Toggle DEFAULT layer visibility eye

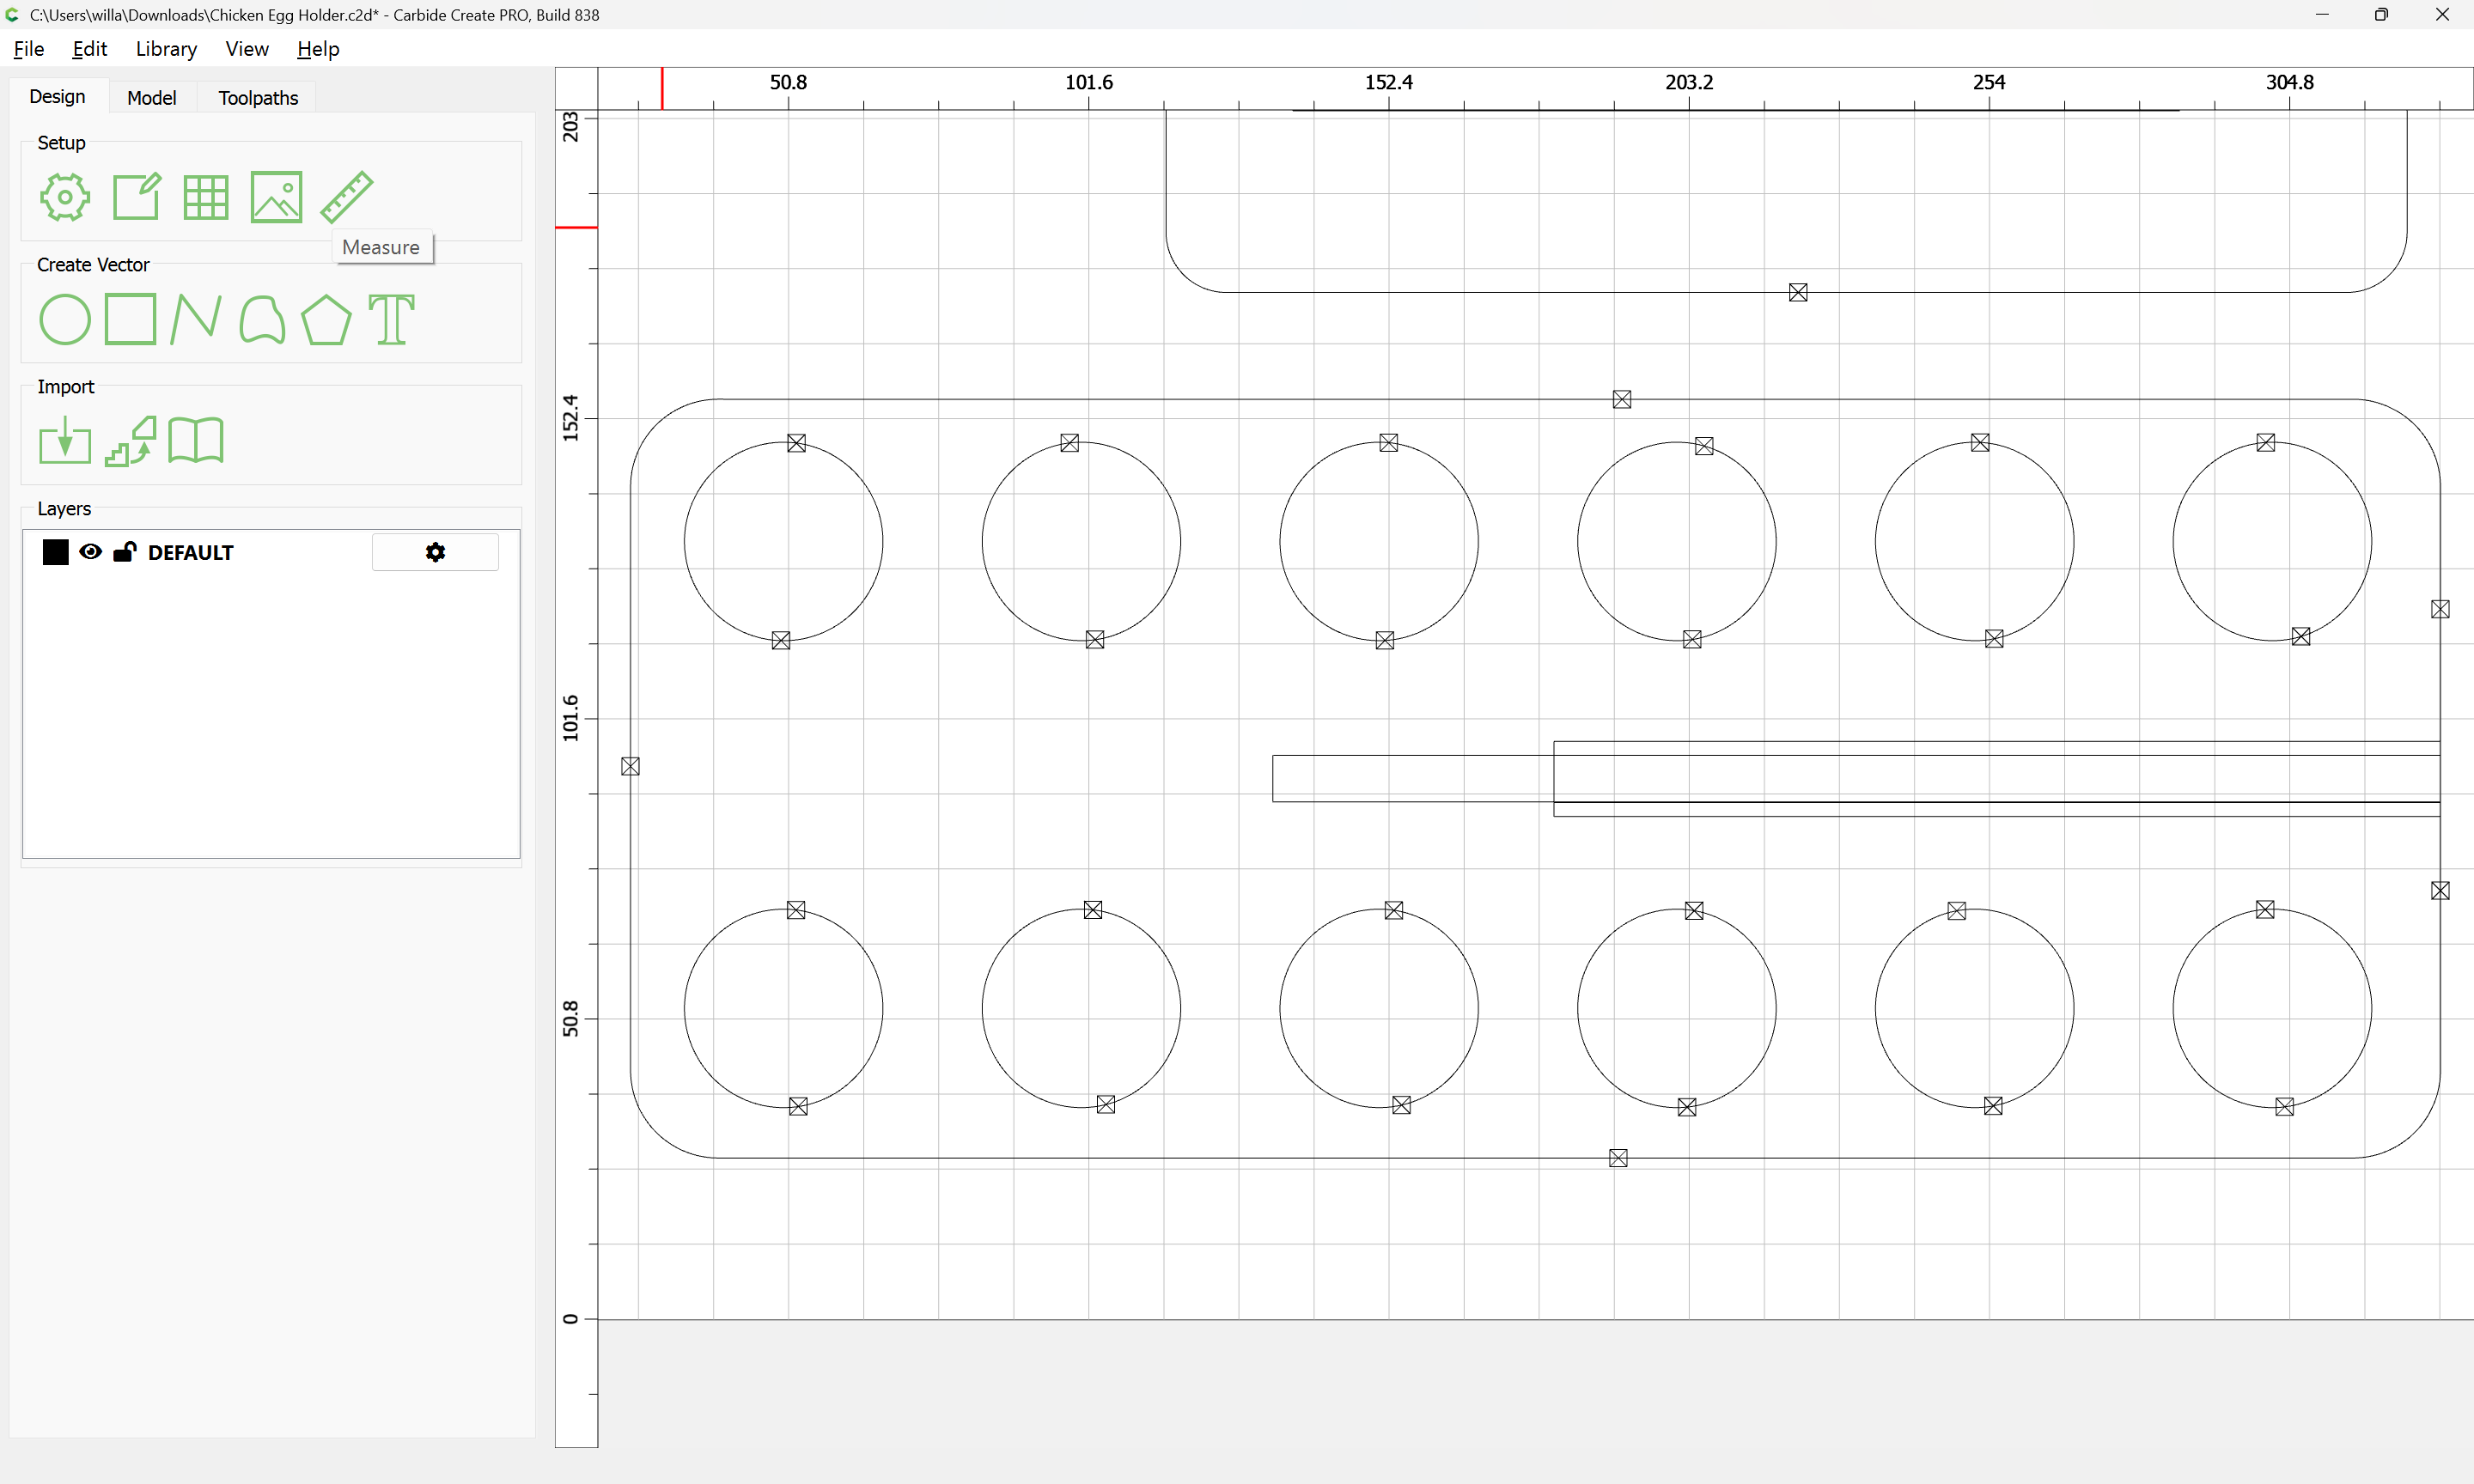[90, 552]
